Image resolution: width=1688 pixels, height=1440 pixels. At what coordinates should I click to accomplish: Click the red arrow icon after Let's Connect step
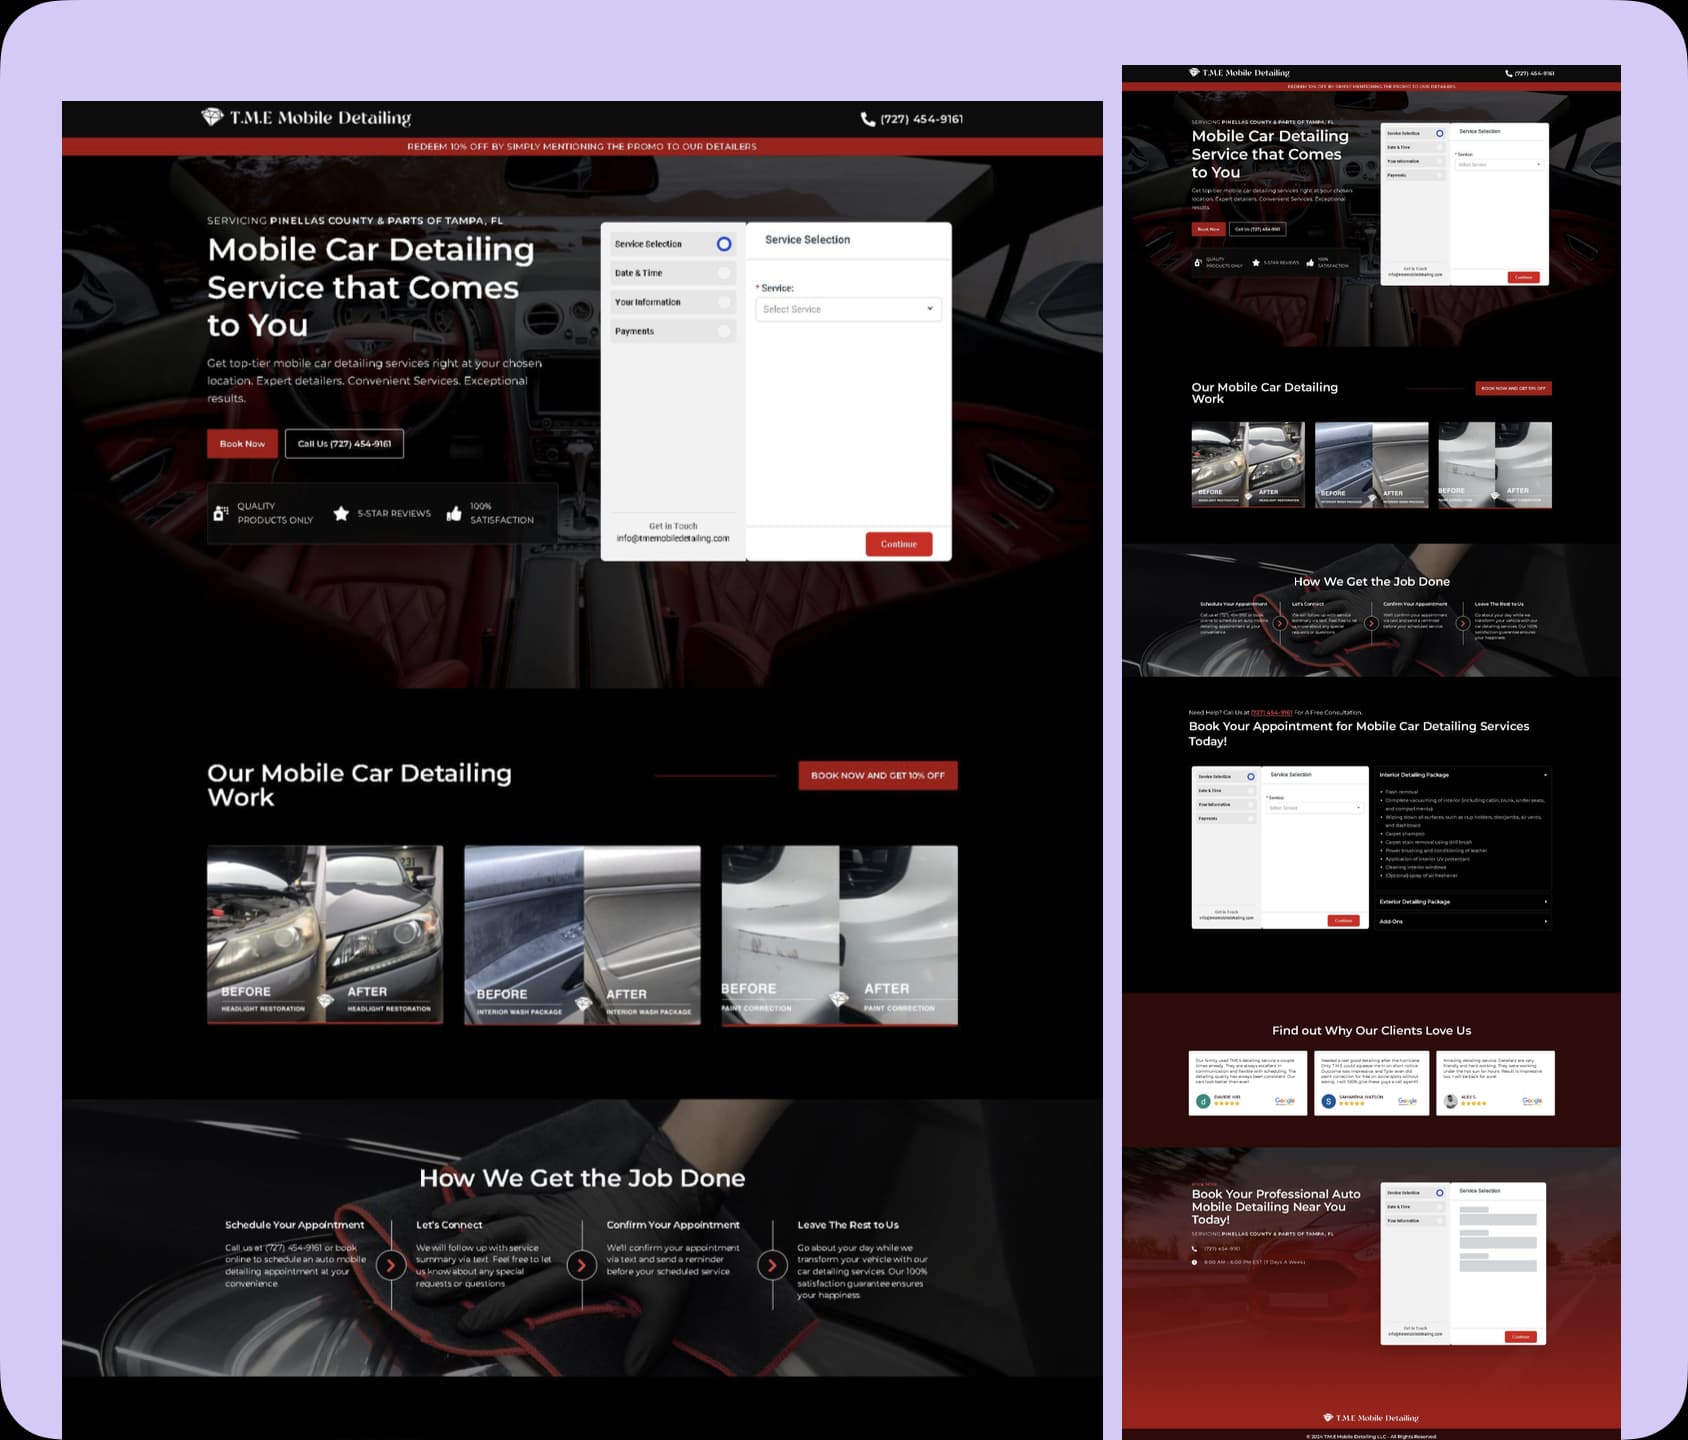[x=580, y=1264]
